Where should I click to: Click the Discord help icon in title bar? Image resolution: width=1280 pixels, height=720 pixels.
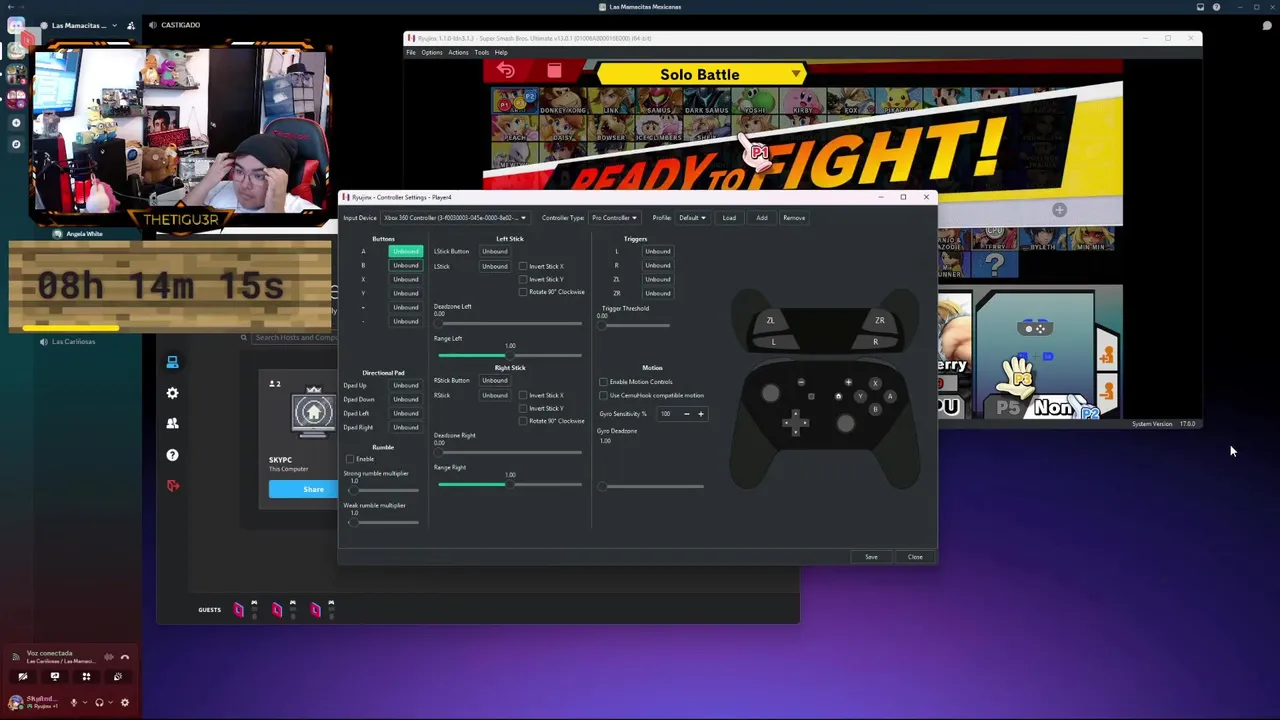point(1216,7)
